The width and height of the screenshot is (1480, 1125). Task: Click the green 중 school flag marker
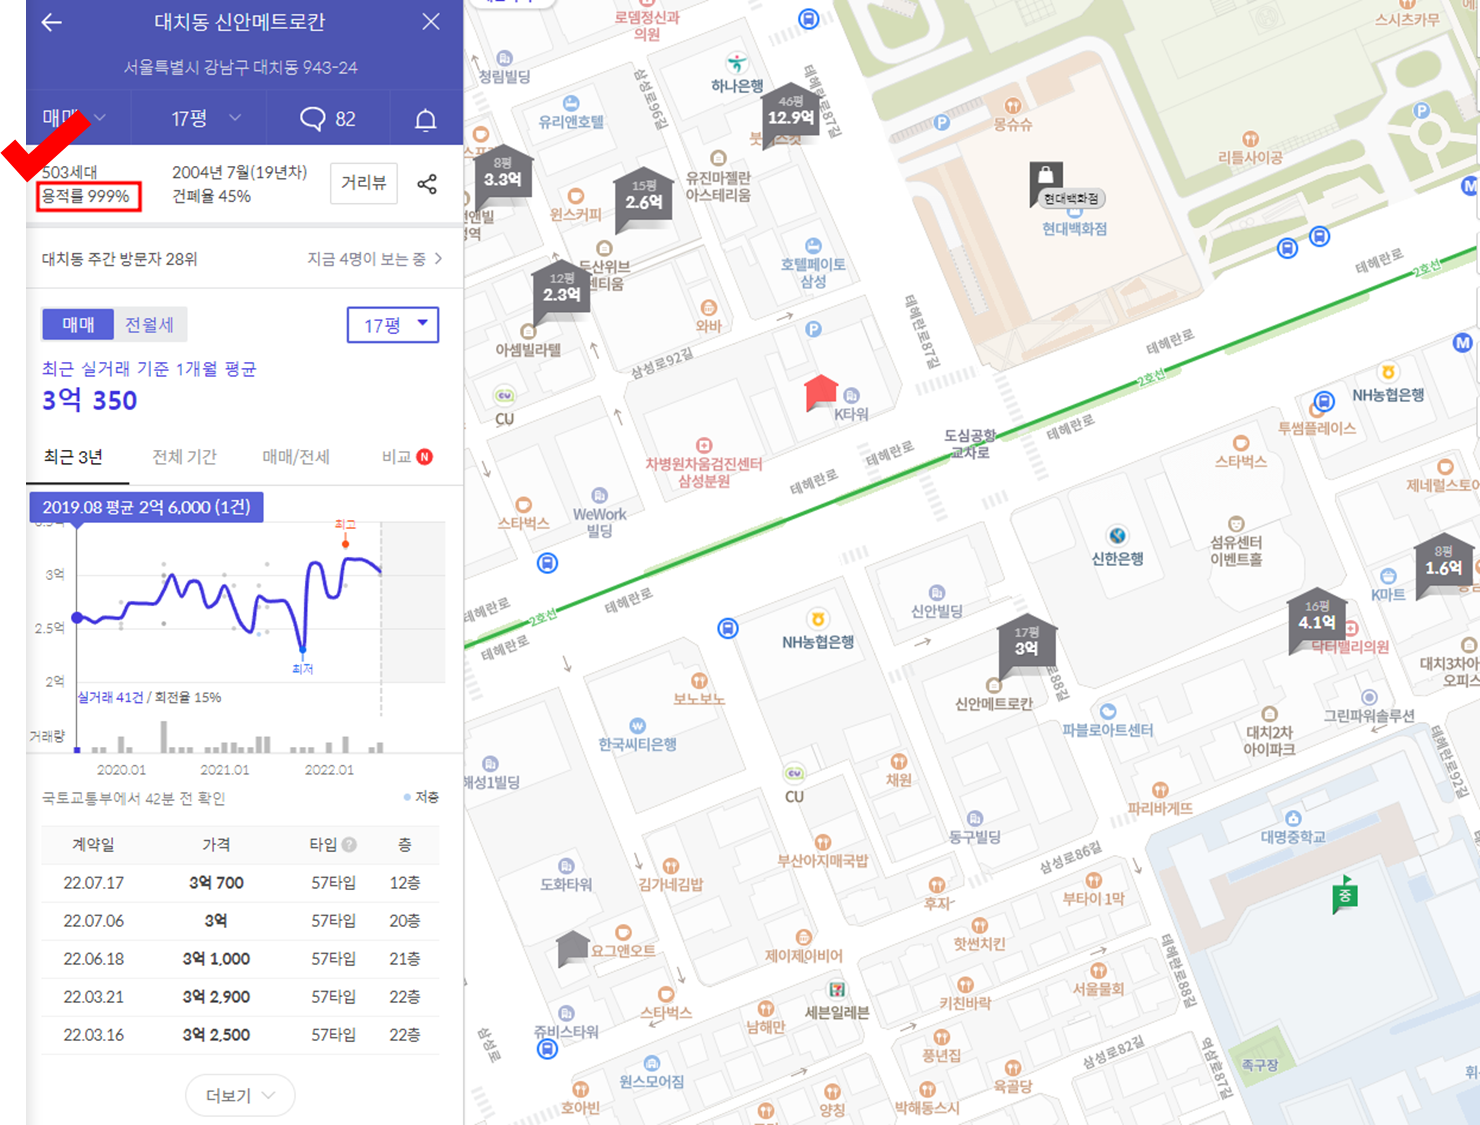[x=1345, y=894]
